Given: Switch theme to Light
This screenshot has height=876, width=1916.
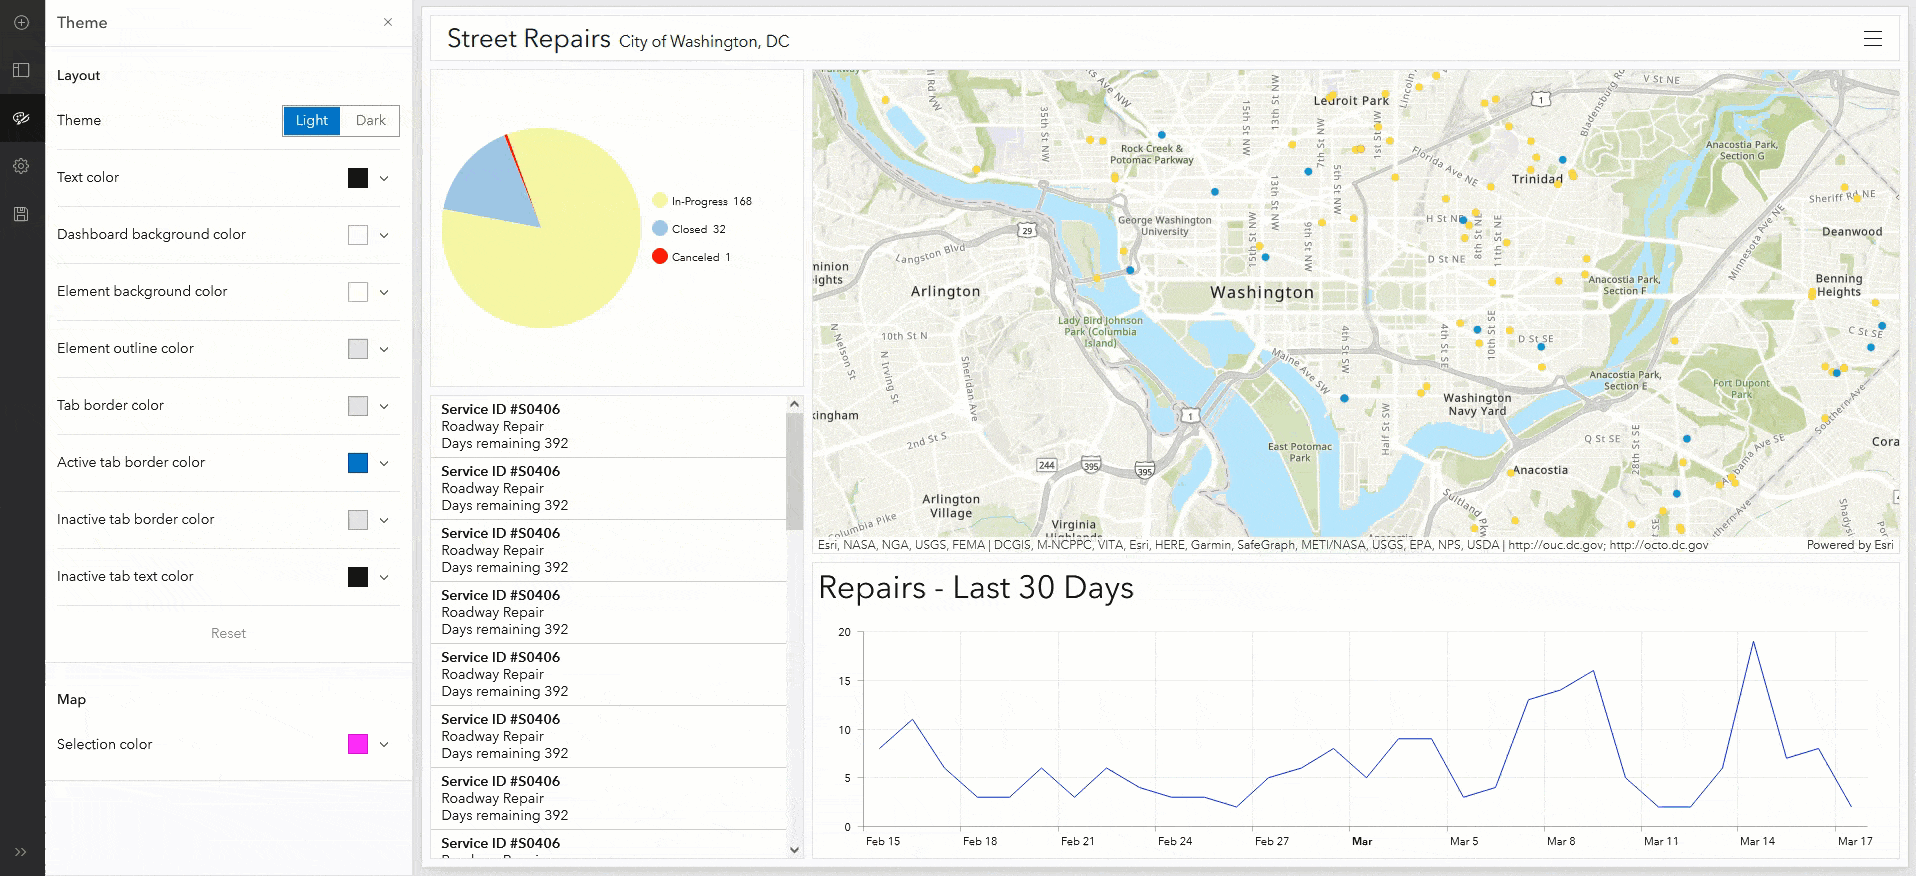Looking at the screenshot, I should click(x=312, y=121).
